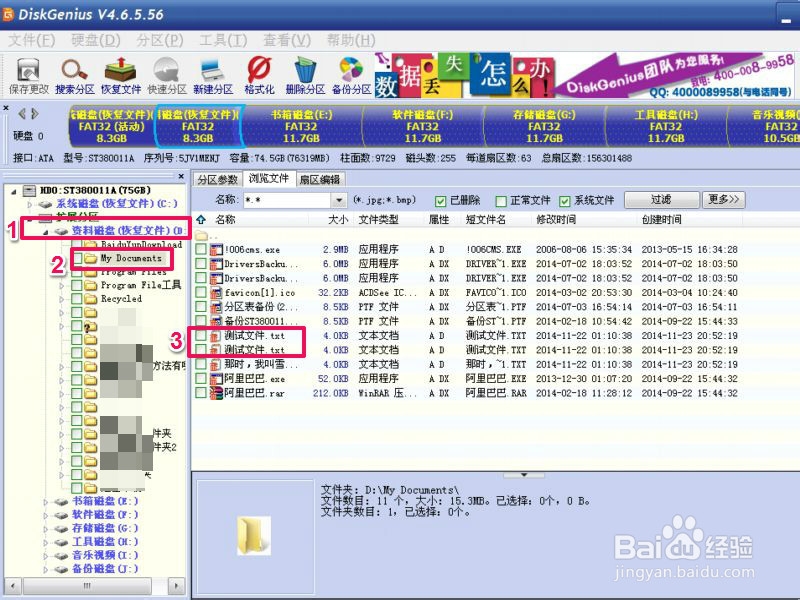The image size is (800, 600).
Task: Expand the 书籍磁盘 (E:) tree node
Action: 45,503
